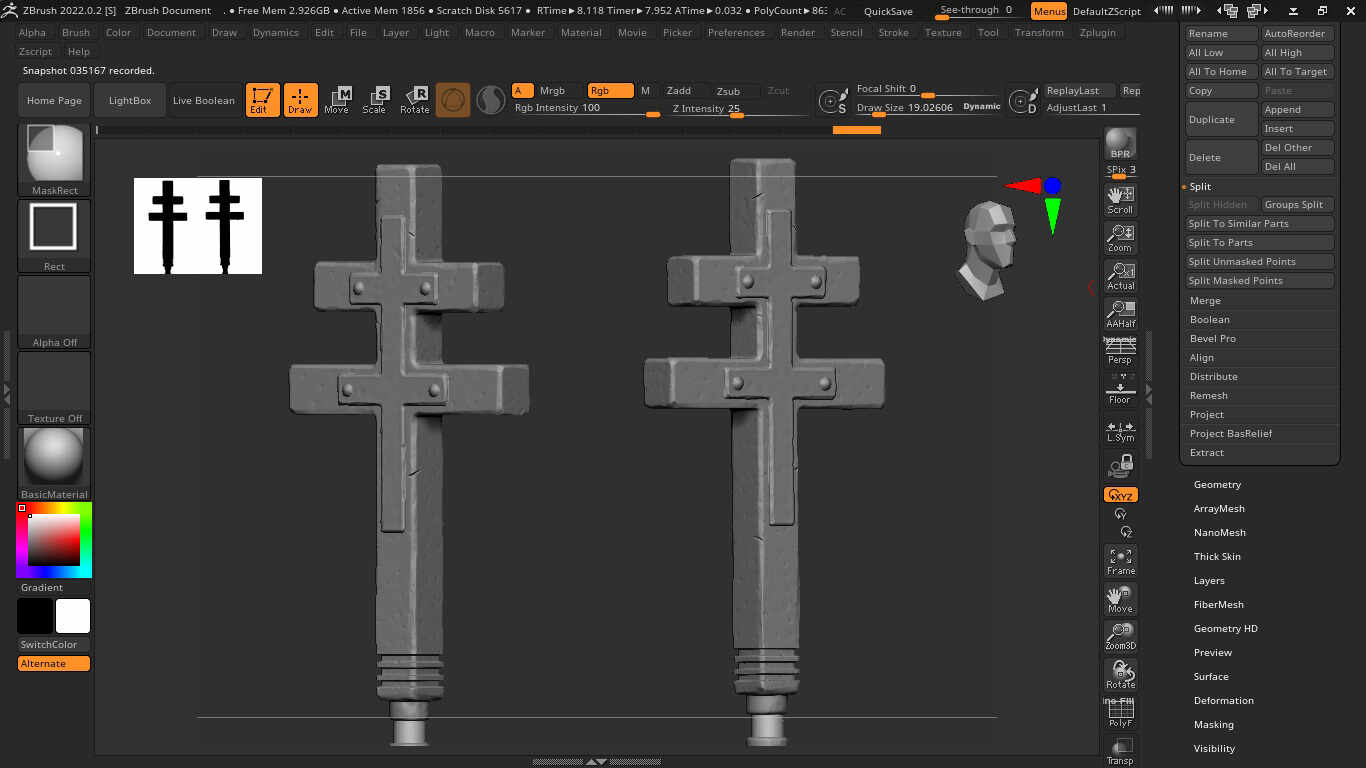Click the sculptris pro icon
The image size is (1366, 768).
[490, 100]
